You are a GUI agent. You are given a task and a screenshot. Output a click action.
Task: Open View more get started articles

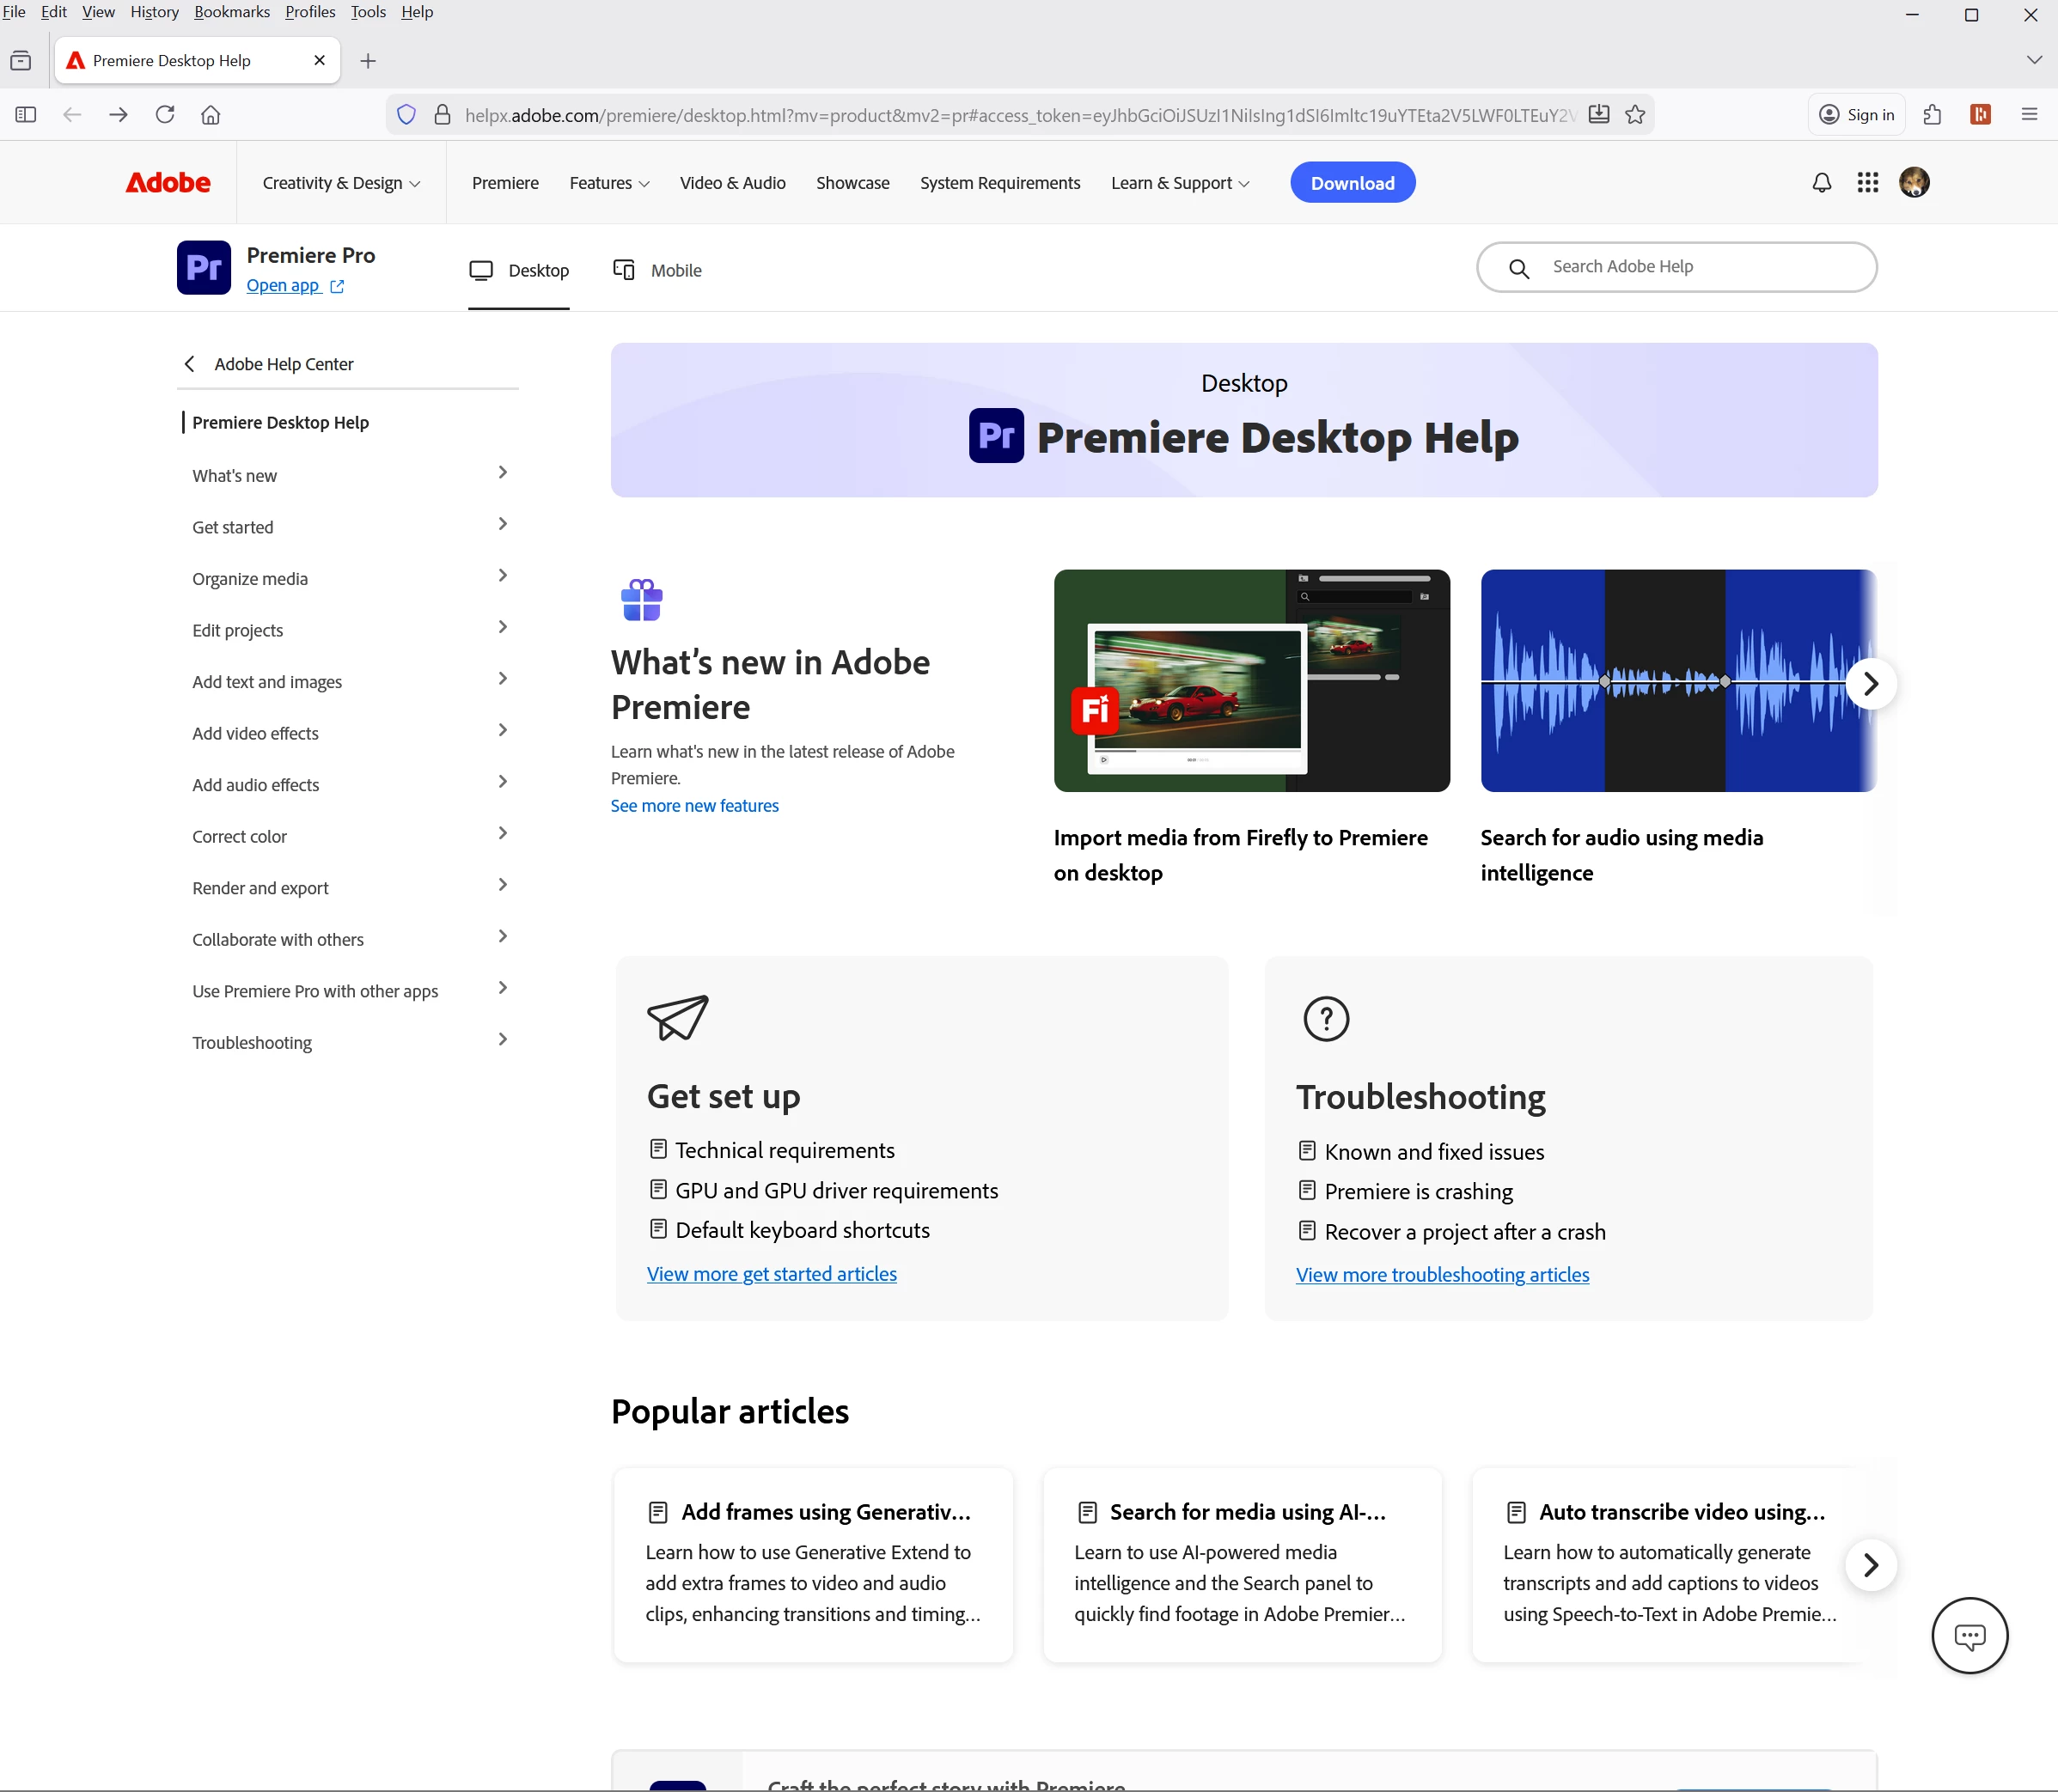tap(771, 1274)
